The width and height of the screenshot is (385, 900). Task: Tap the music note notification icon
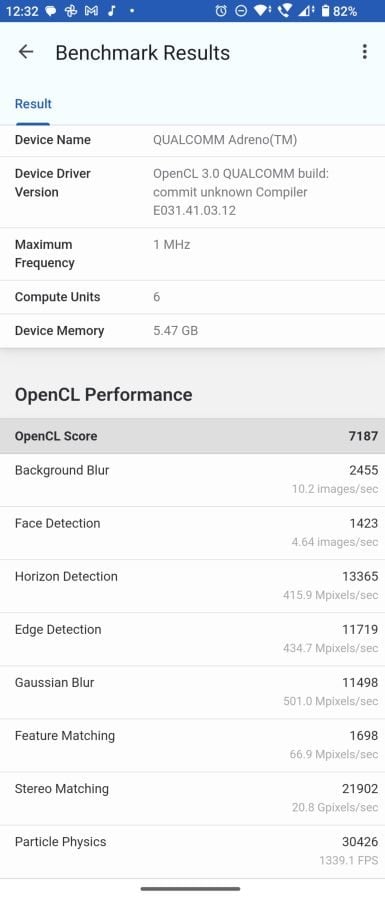[111, 11]
